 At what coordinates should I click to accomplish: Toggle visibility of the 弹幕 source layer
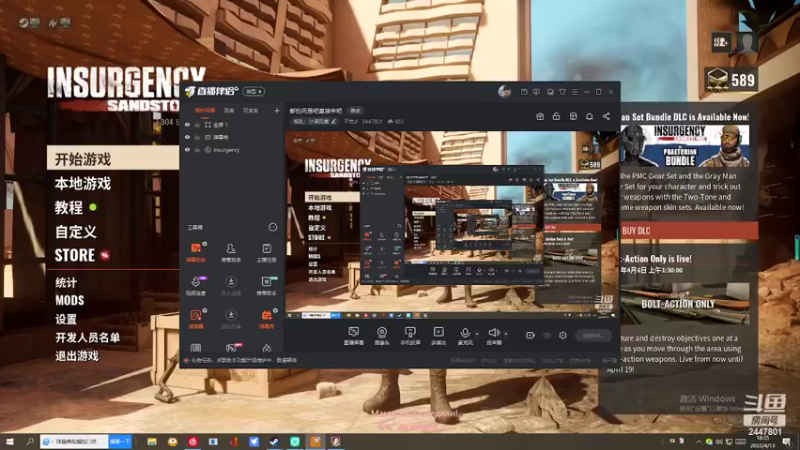click(187, 137)
